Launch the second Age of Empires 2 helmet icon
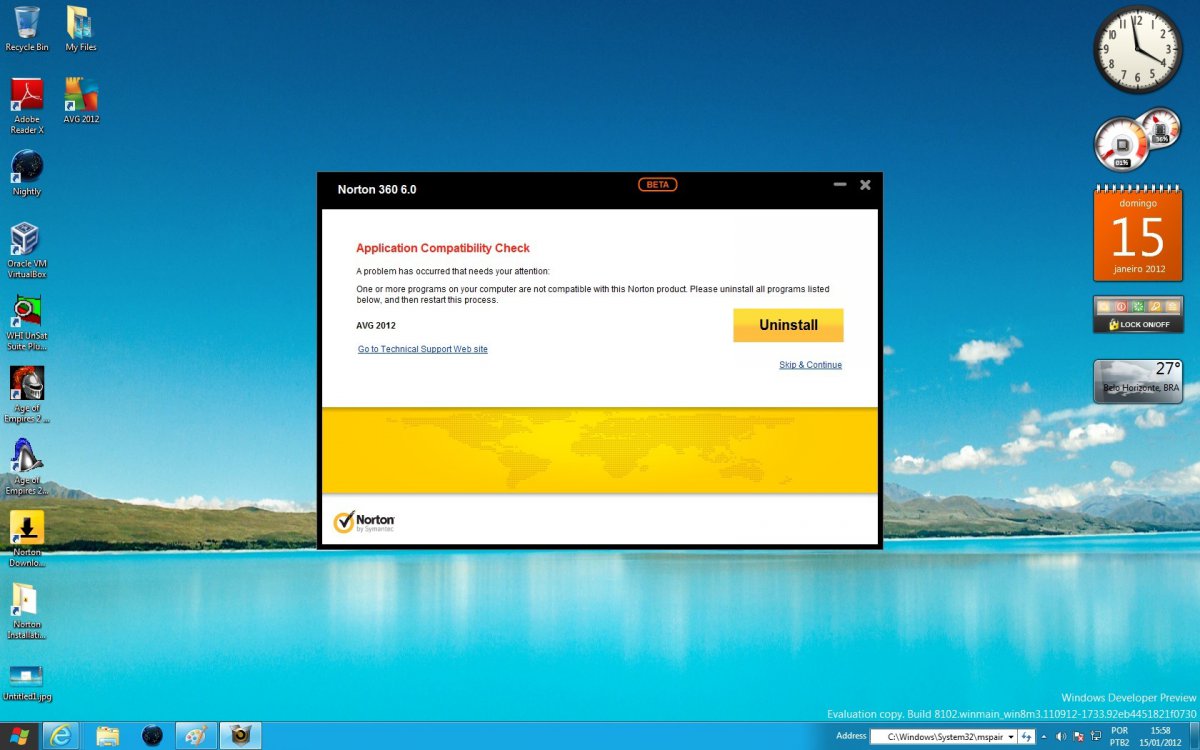 pos(27,467)
